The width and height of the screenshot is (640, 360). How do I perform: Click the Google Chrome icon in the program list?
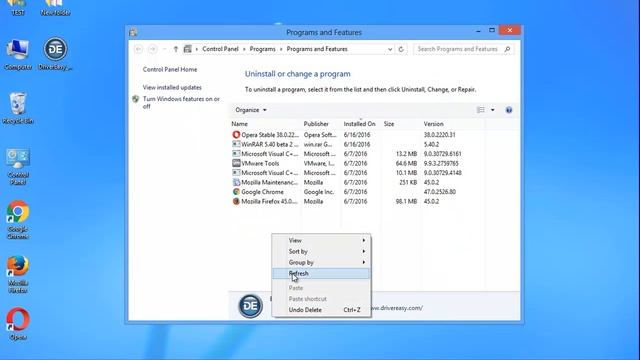236,191
